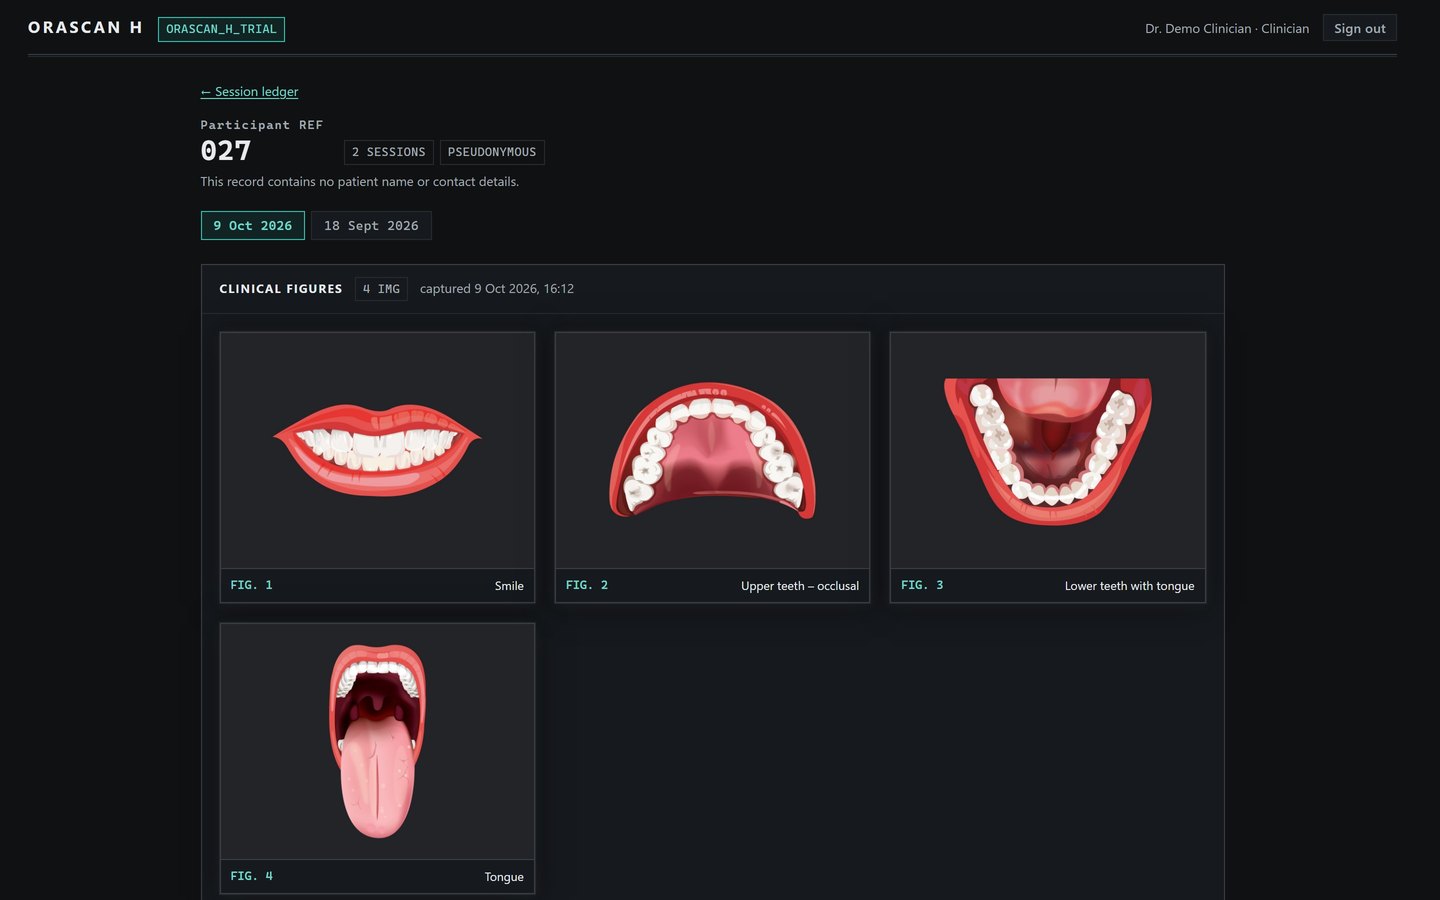Click the ORASCAN_H_TRIAL badge
The width and height of the screenshot is (1440, 900).
221,29
